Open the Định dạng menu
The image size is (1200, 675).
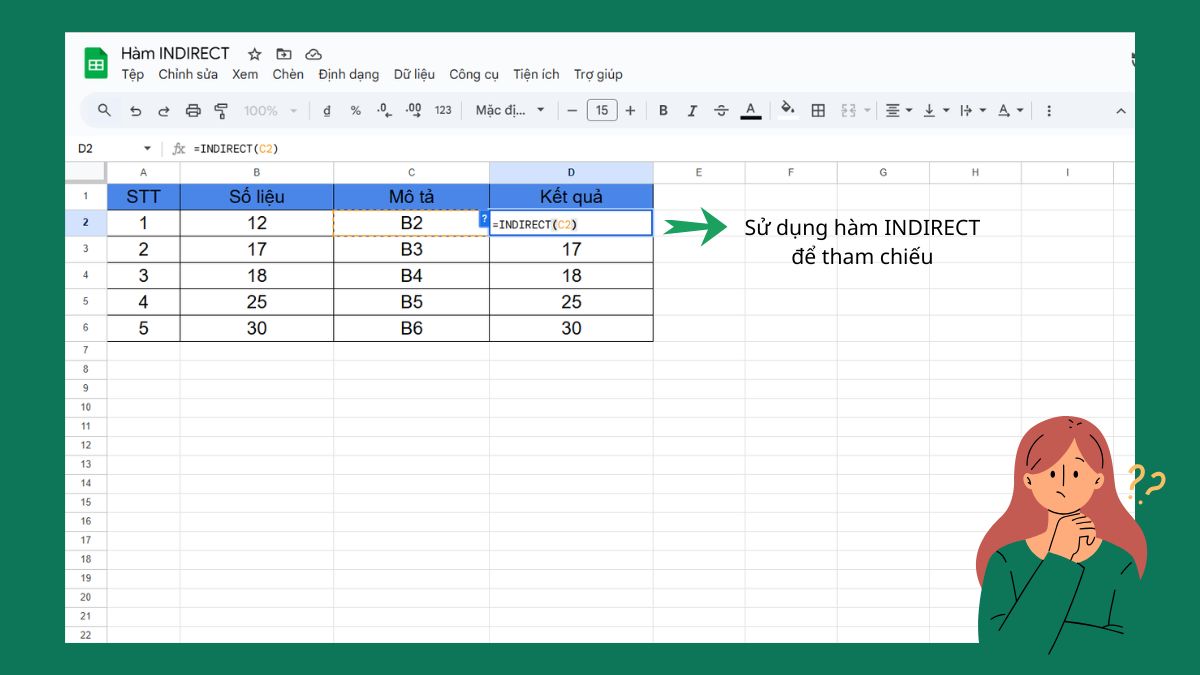[x=348, y=74]
